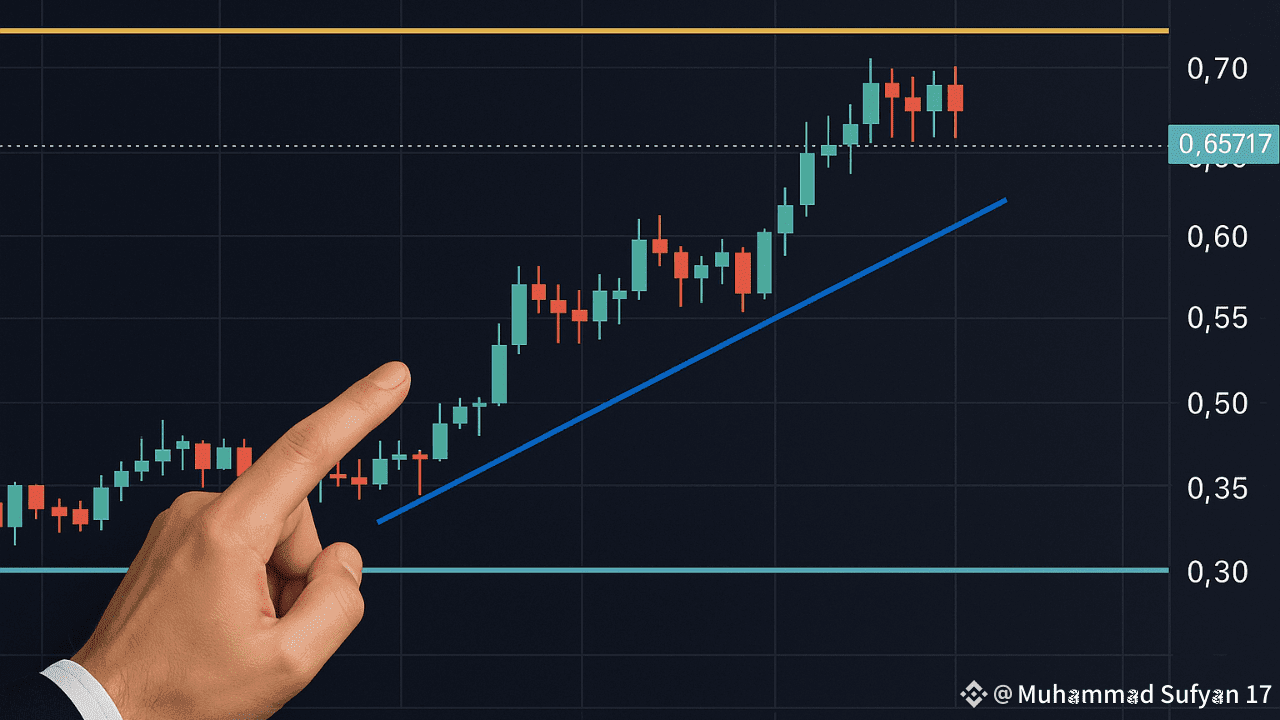This screenshot has width=1280, height=720.
Task: Select the 0,35 price axis label
Action: pos(1217,489)
